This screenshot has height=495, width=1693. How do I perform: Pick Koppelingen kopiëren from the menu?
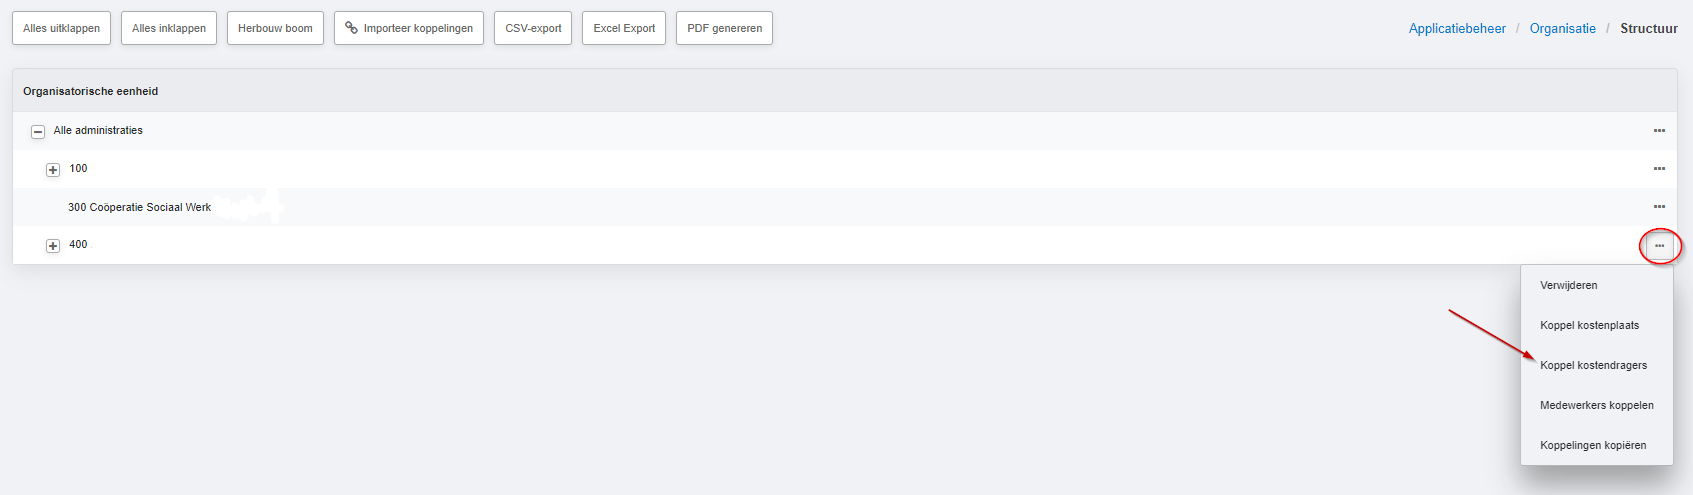tap(1592, 445)
